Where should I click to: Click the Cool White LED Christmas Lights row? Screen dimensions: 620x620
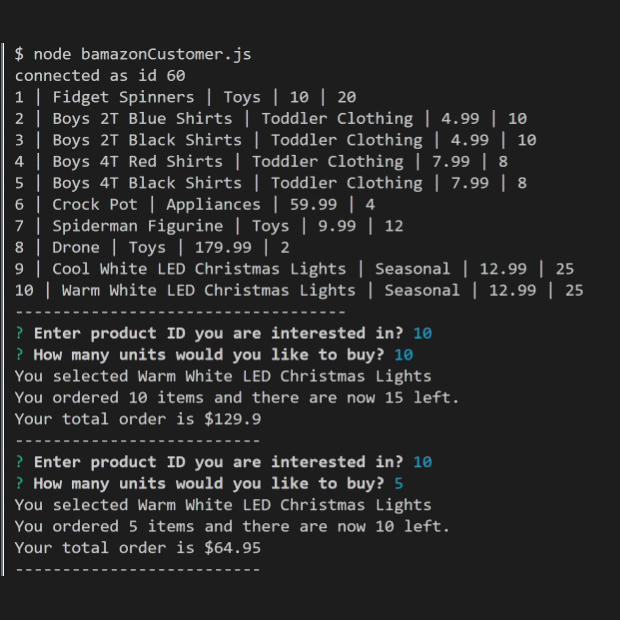[x=295, y=269]
